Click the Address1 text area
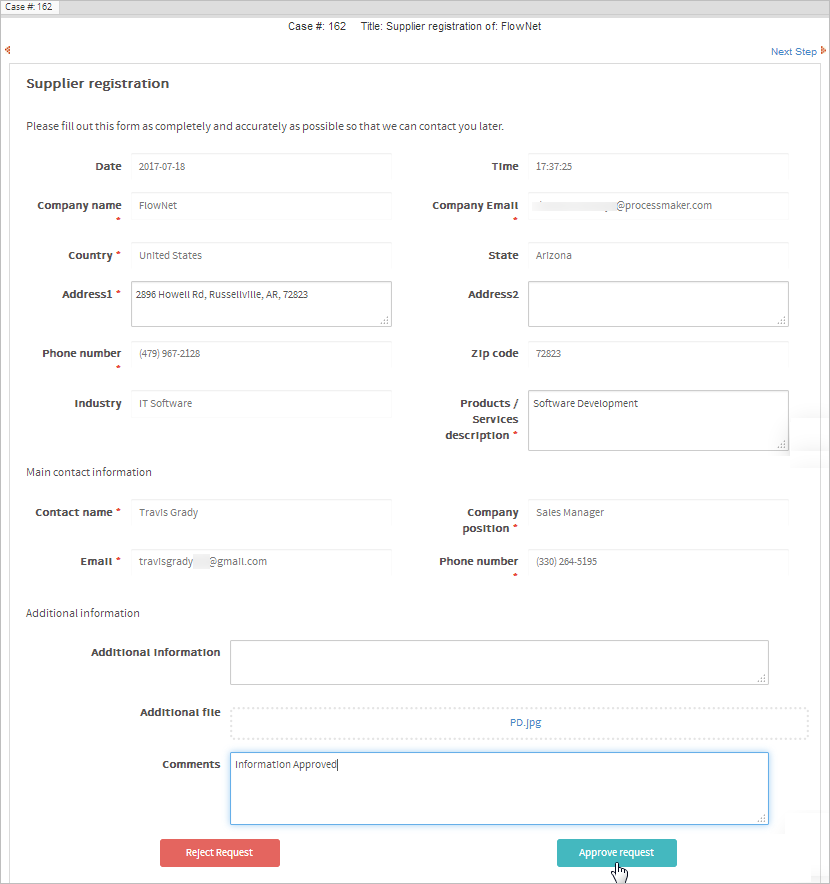This screenshot has width=830, height=884. click(x=261, y=304)
